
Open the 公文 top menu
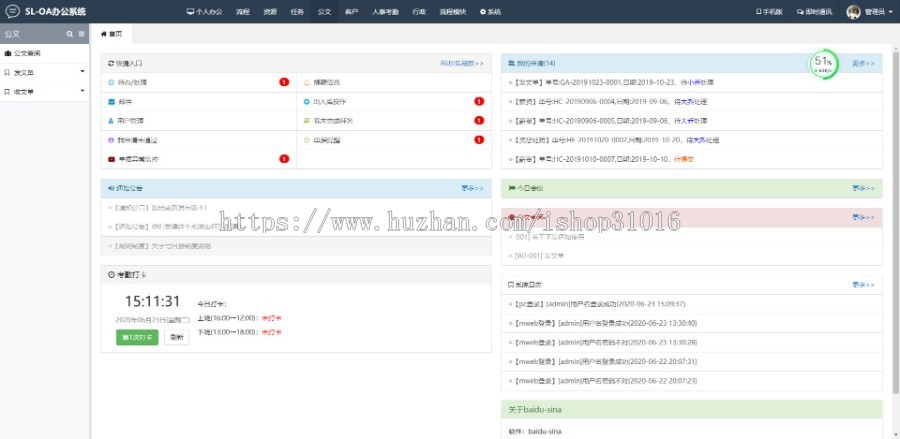pos(324,11)
